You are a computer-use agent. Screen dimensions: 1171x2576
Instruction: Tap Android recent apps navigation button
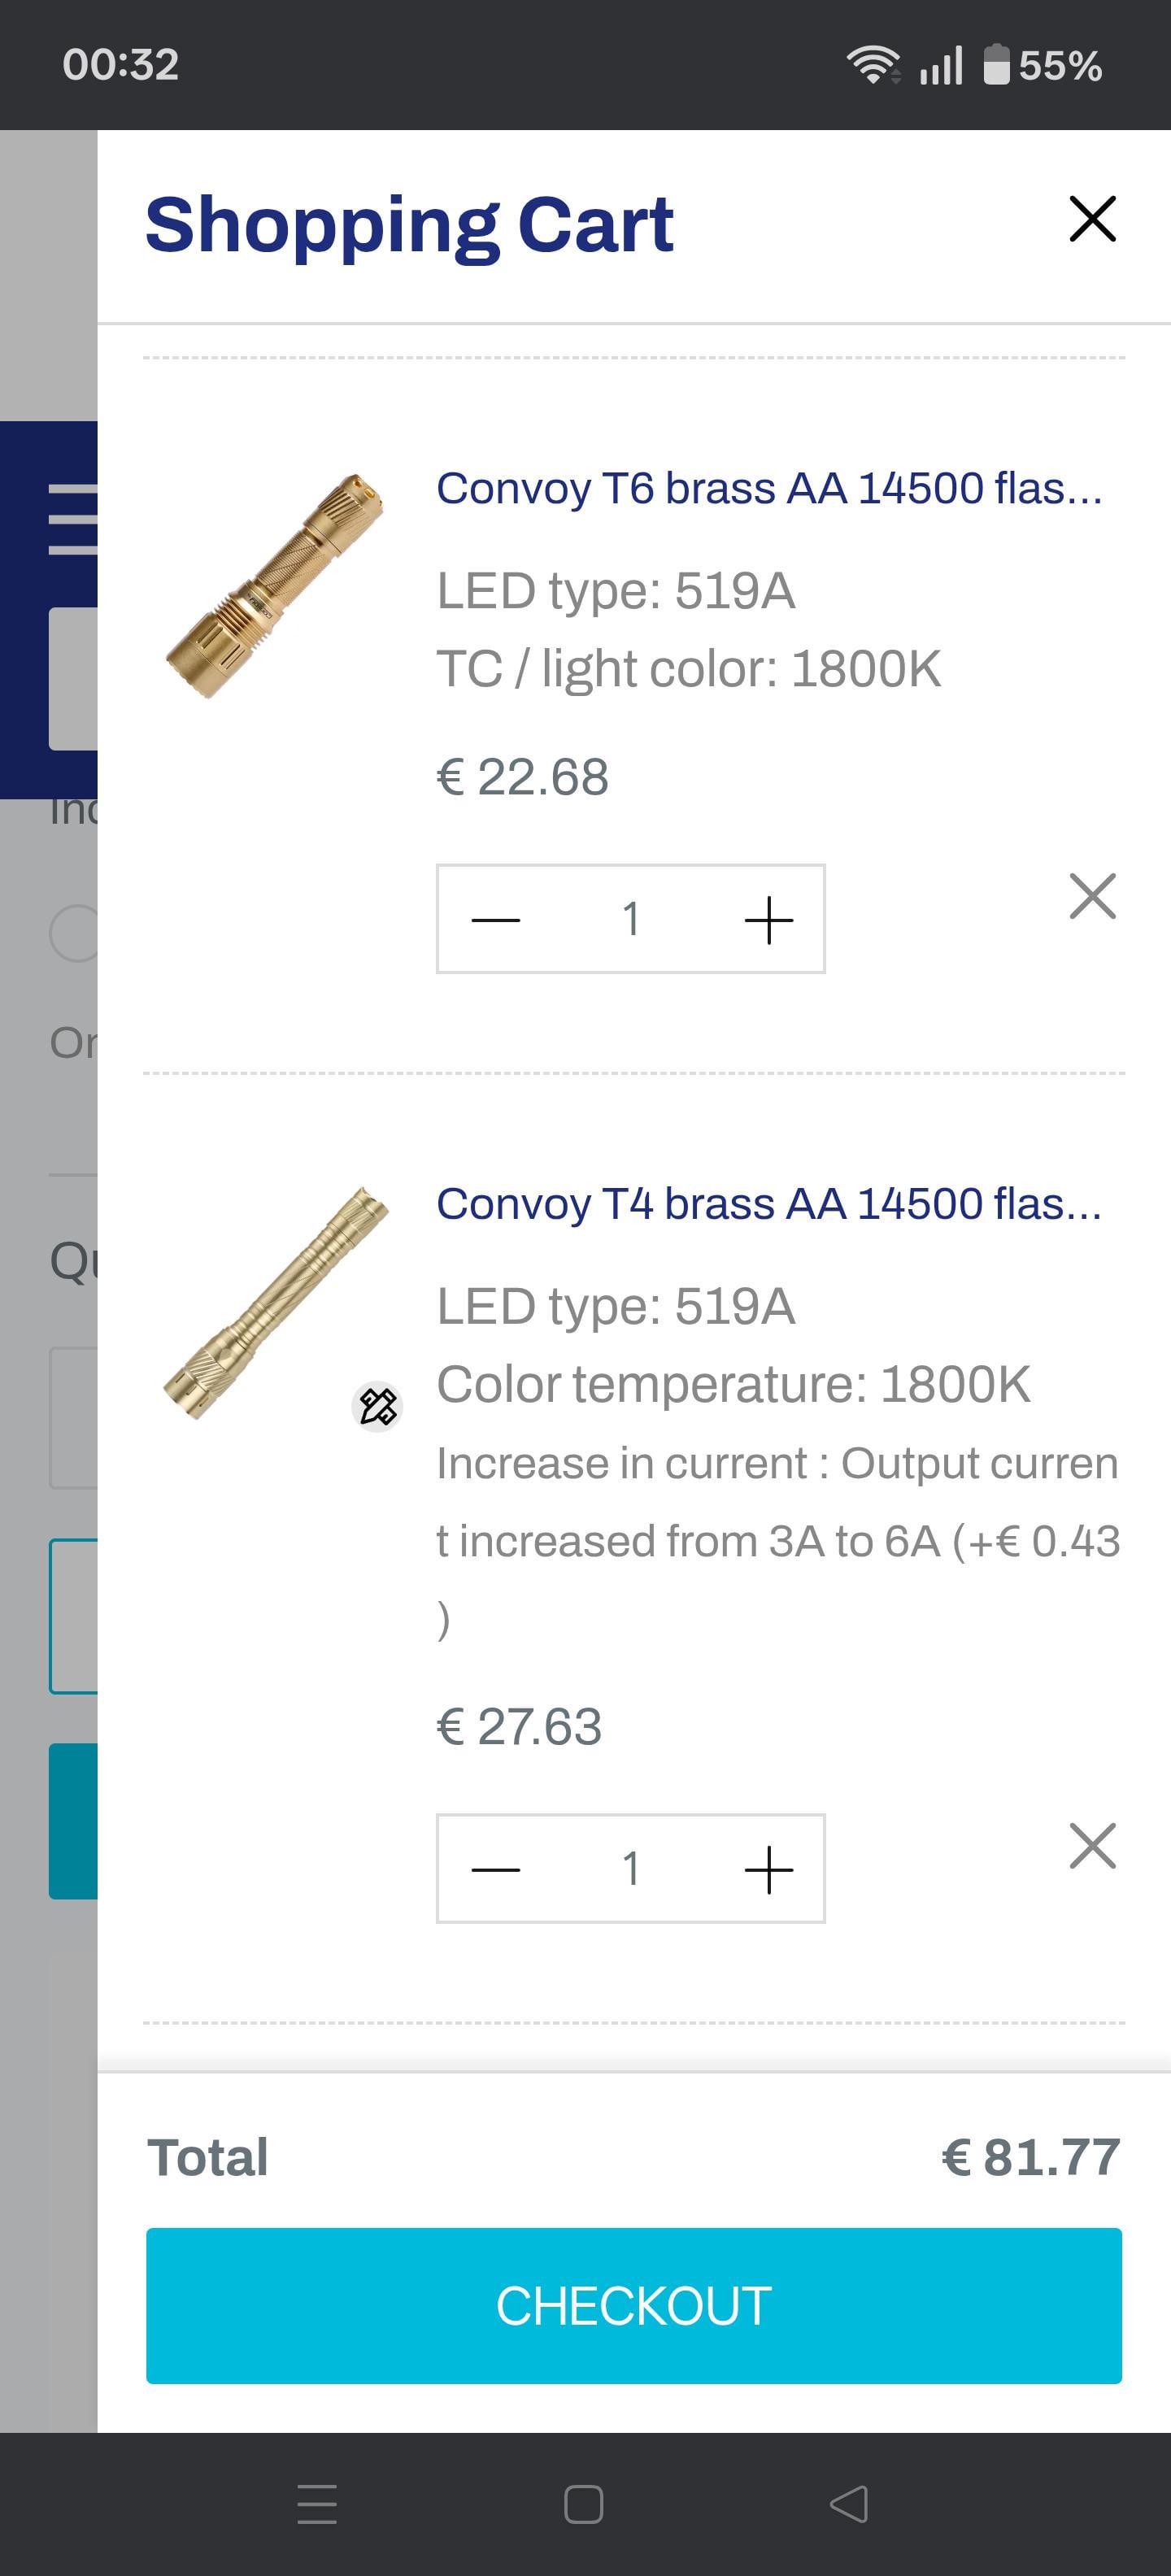317,2504
